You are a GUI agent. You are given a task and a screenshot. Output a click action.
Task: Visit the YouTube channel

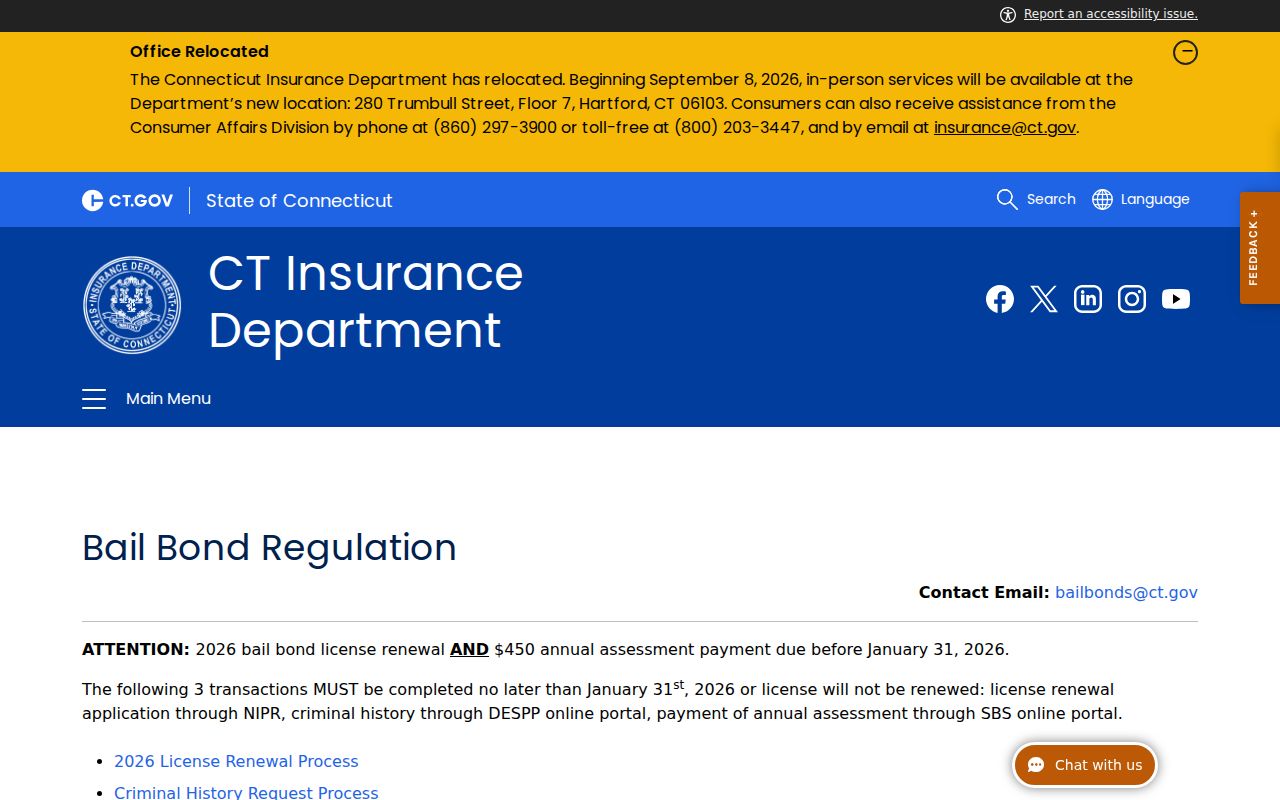1176,299
